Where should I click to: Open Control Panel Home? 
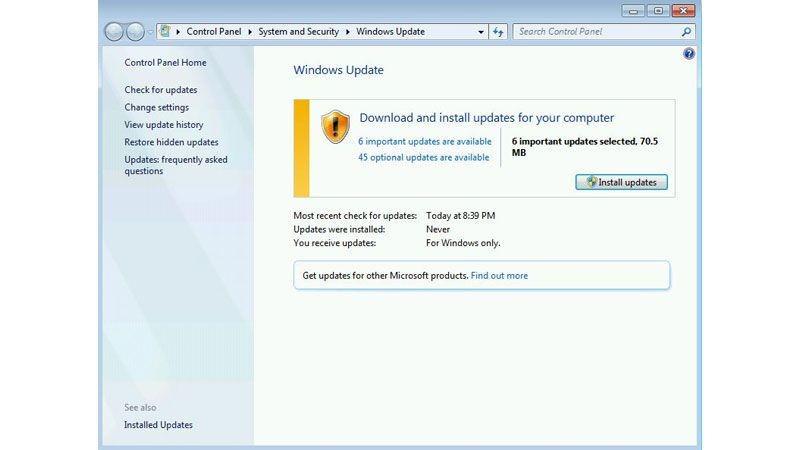(x=165, y=63)
